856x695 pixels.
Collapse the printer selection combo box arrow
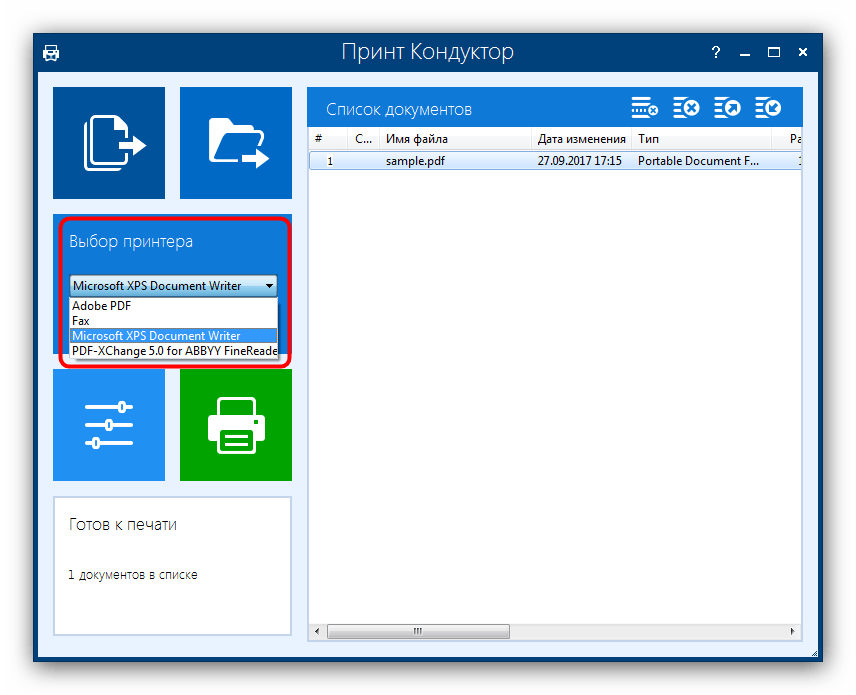pyautogui.click(x=269, y=286)
